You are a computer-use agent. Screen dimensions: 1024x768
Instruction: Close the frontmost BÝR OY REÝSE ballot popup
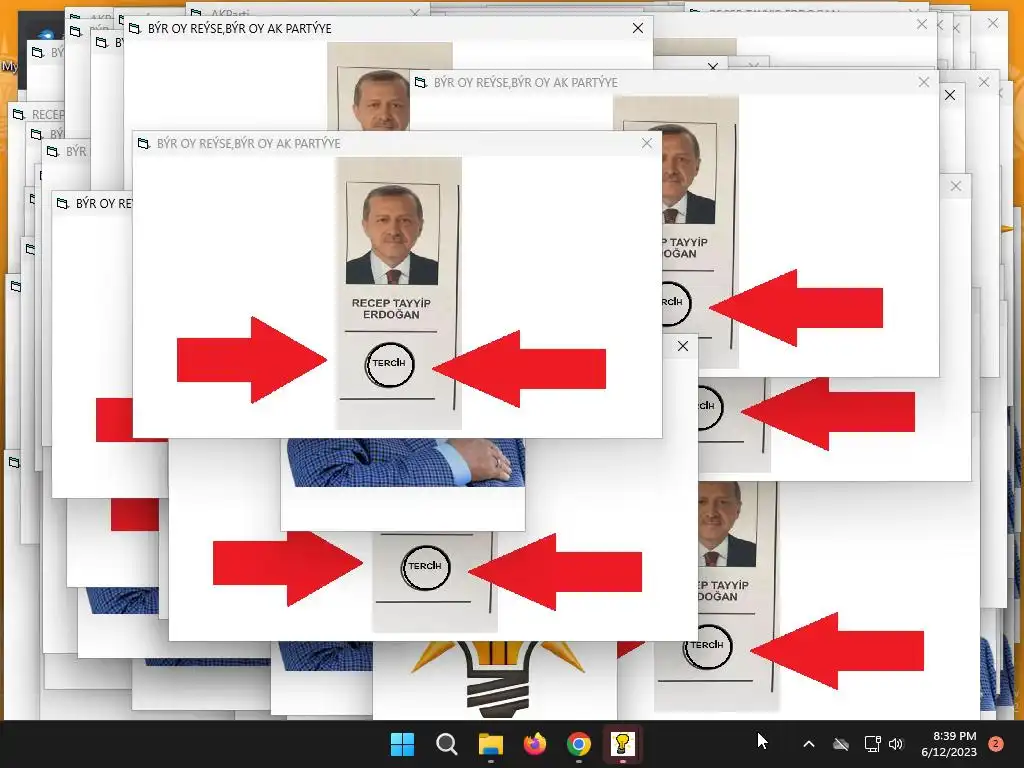[x=647, y=143]
